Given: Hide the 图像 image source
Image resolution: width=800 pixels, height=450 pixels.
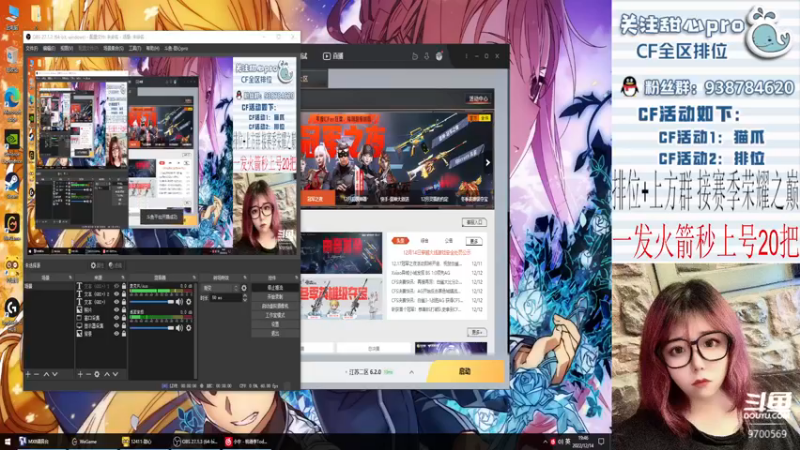Looking at the screenshot, I should point(116,310).
